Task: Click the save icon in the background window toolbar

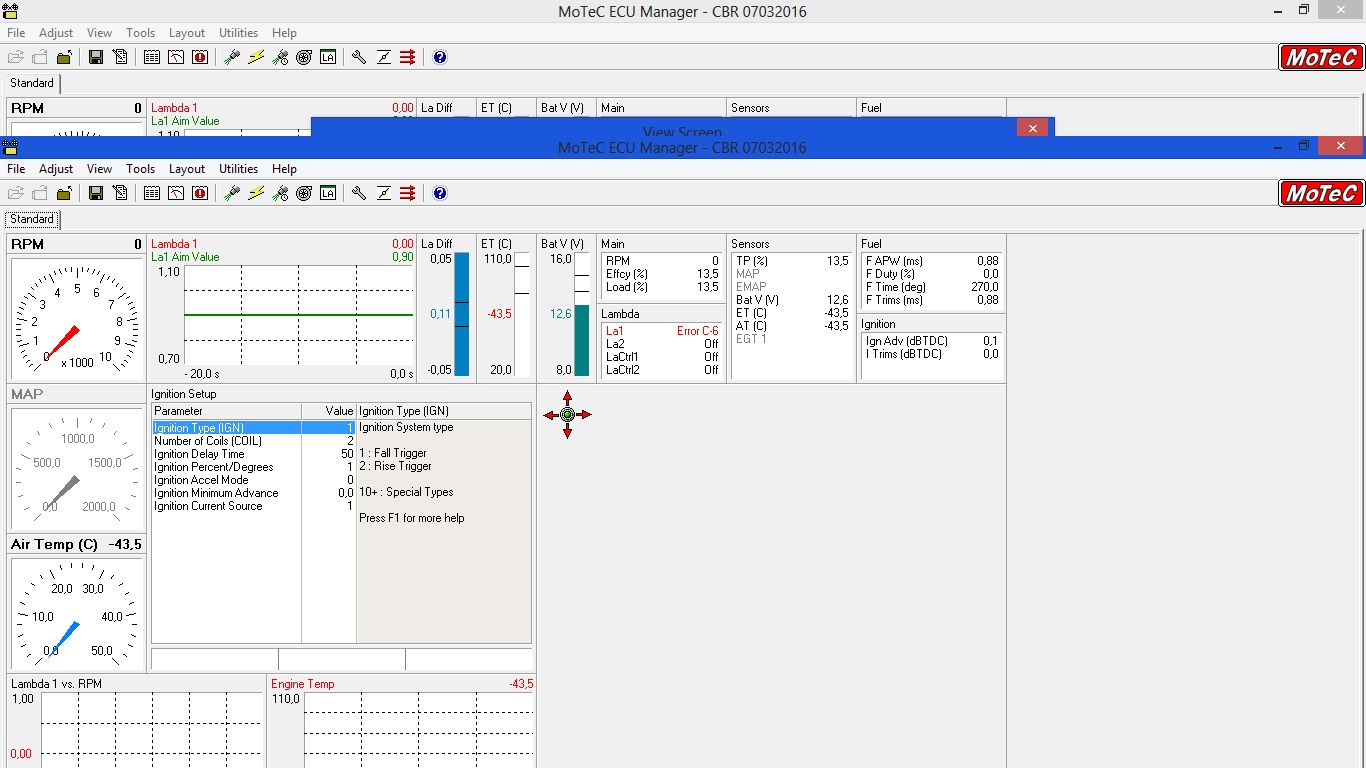Action: pyautogui.click(x=96, y=57)
